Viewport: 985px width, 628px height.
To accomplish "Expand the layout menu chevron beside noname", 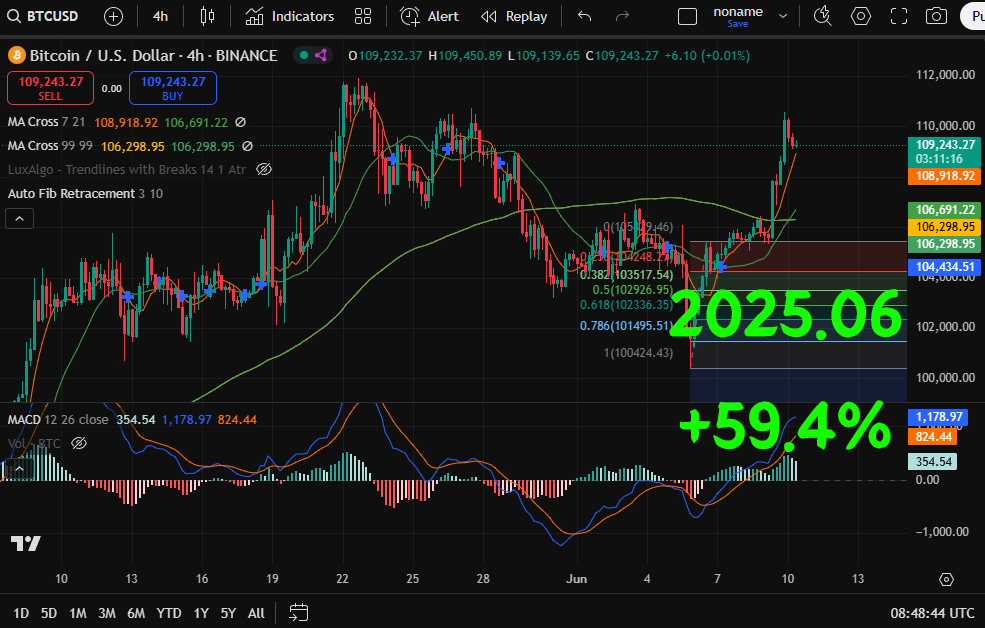I will coord(783,16).
